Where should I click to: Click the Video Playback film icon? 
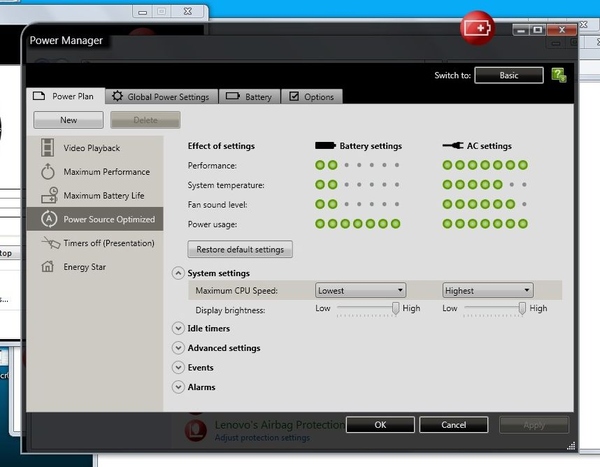coord(47,148)
